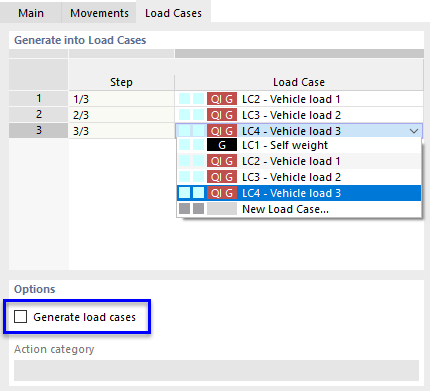
Task: Click the gray badge beside New Load Case
Action: (222, 209)
